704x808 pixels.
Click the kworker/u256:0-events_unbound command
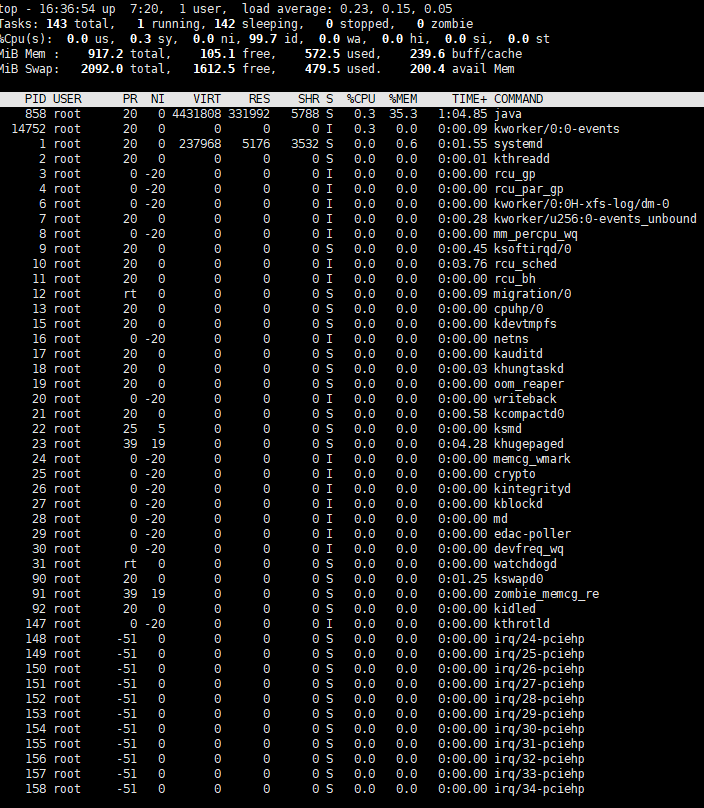[x=595, y=219]
